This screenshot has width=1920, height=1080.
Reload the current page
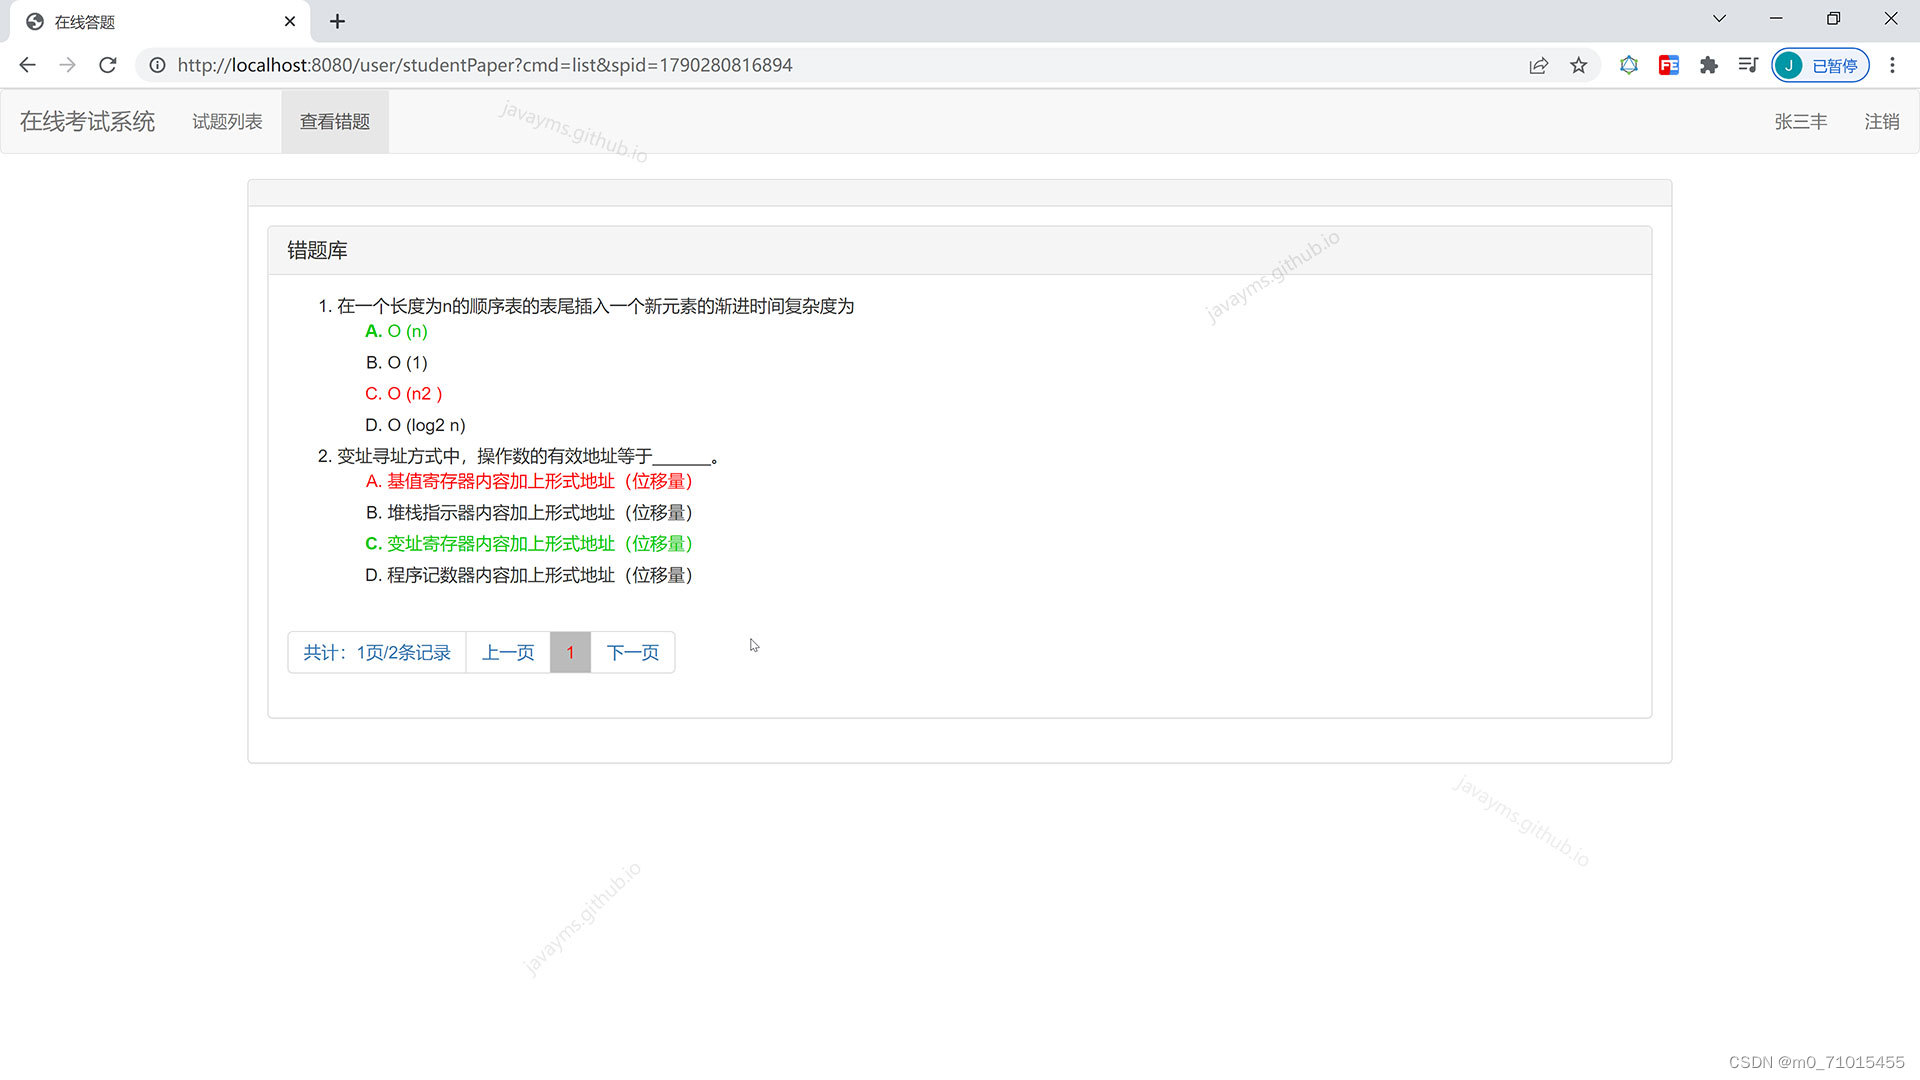click(107, 65)
